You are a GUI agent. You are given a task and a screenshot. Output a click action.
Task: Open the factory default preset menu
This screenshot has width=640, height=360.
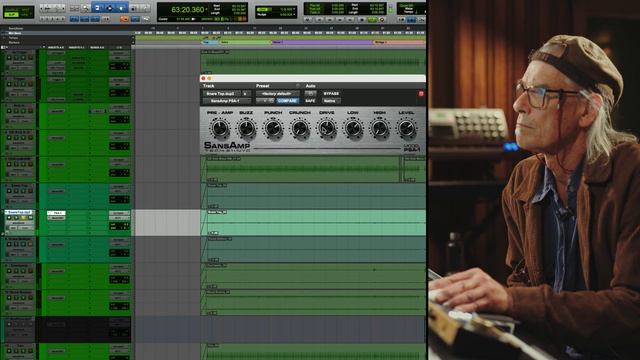(x=277, y=93)
